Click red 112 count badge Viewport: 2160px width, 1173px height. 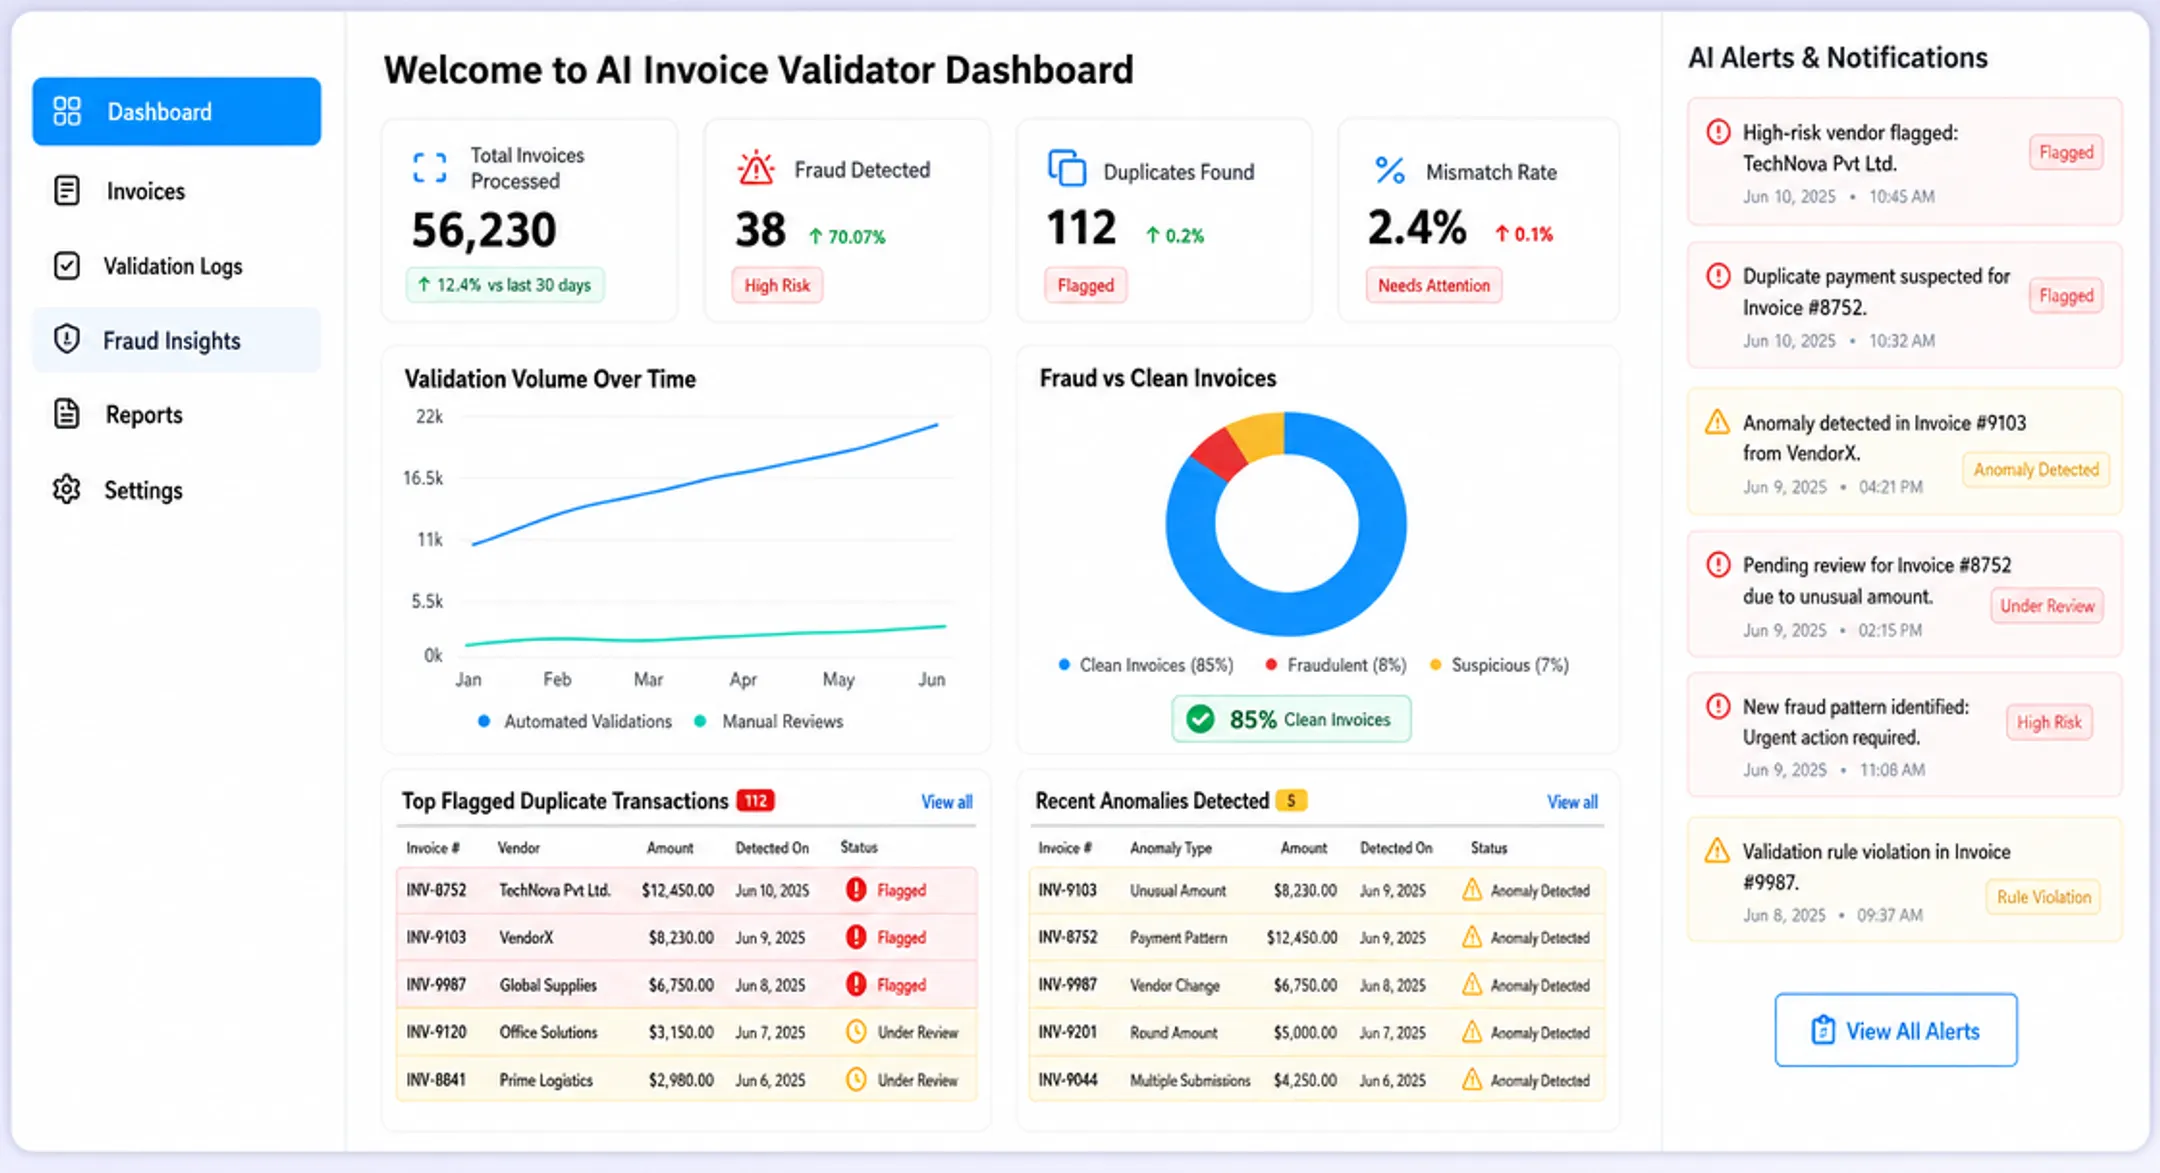point(756,801)
